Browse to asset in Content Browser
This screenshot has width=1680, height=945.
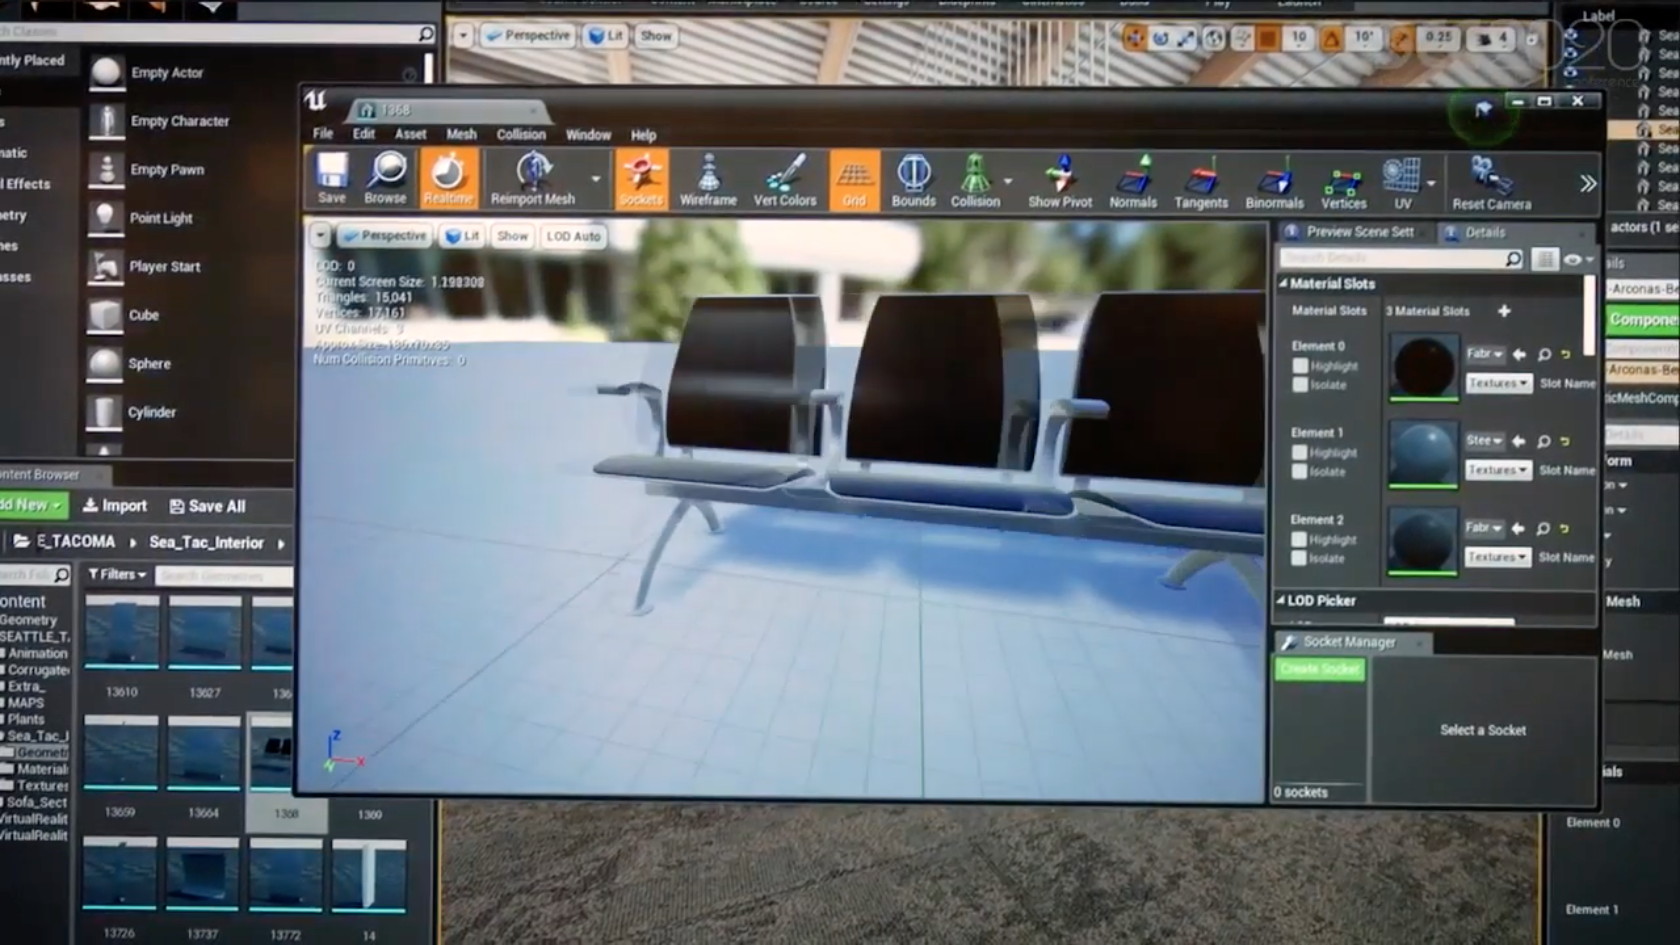pos(385,179)
